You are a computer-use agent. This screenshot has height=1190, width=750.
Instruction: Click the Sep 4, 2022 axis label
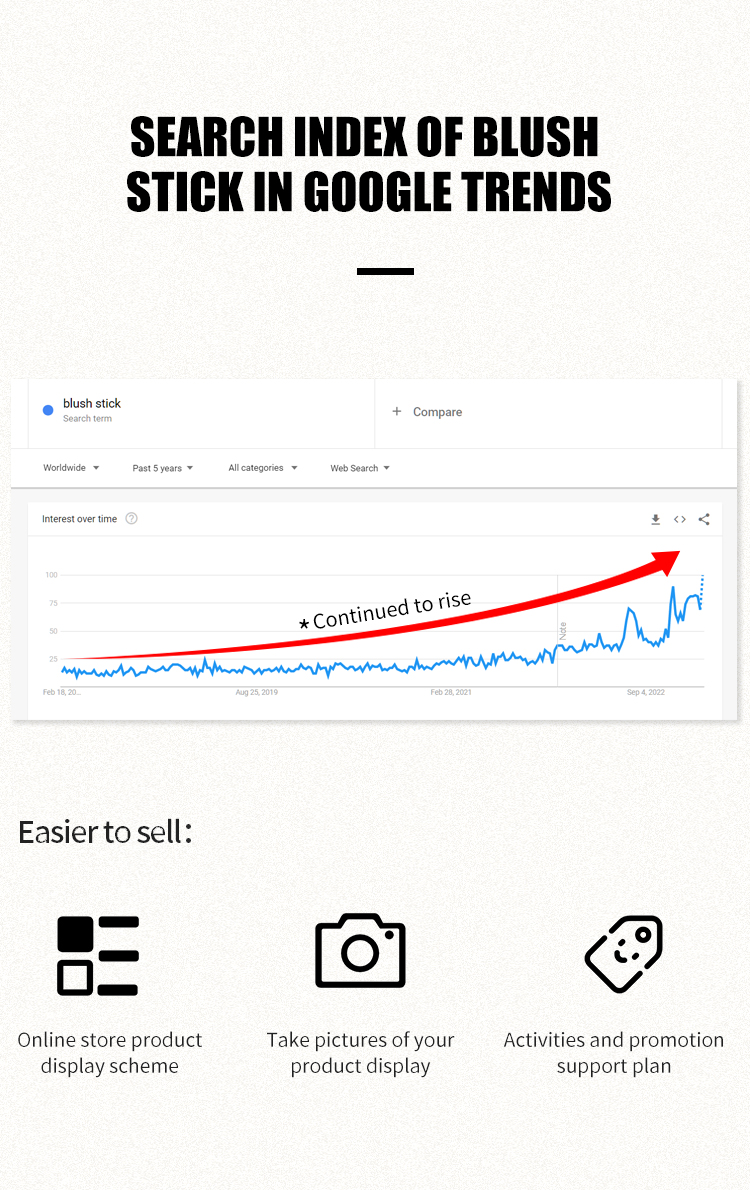646,692
